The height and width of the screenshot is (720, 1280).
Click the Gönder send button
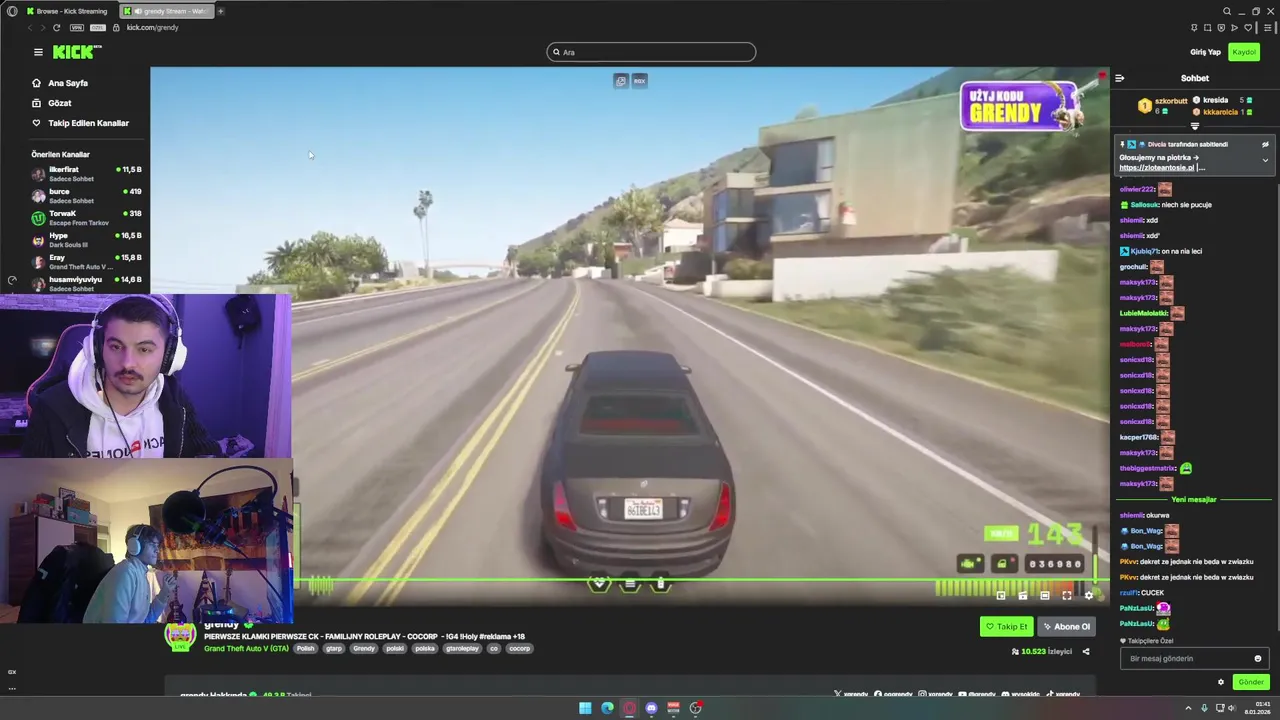pyautogui.click(x=1251, y=682)
